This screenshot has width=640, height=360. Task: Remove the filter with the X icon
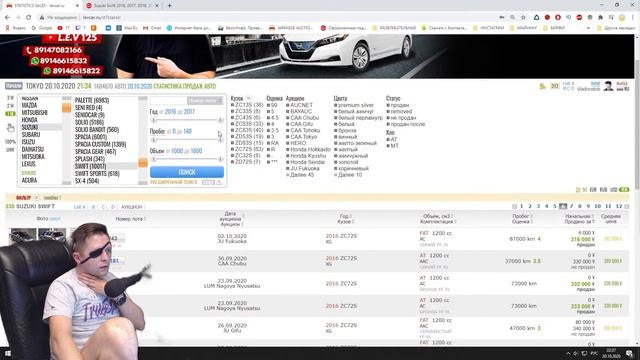(36, 198)
